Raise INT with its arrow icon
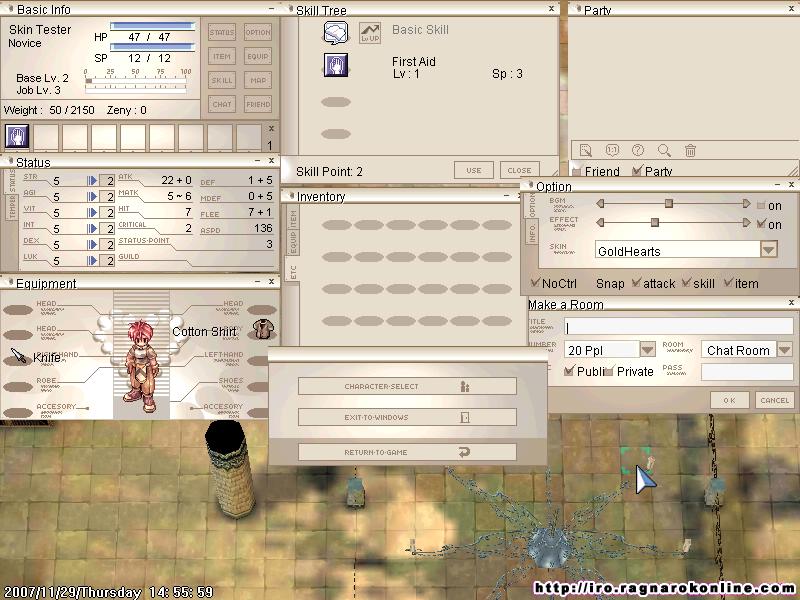Viewport: 800px width, 600px height. (x=92, y=229)
